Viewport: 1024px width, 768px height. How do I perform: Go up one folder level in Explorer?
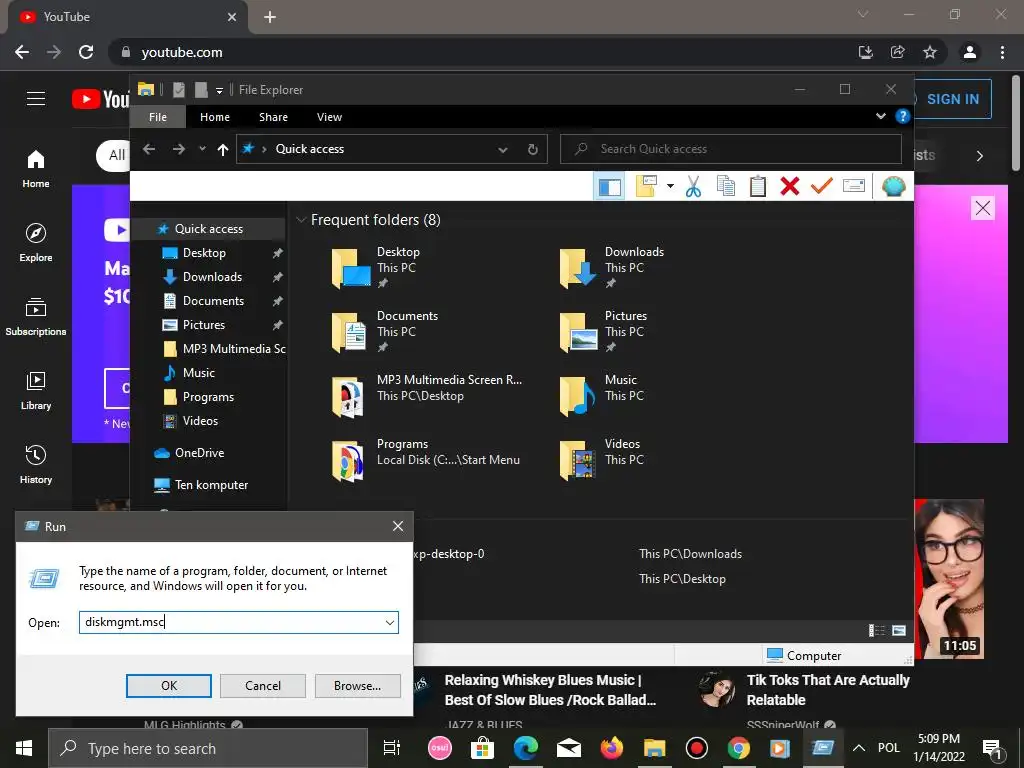(223, 150)
